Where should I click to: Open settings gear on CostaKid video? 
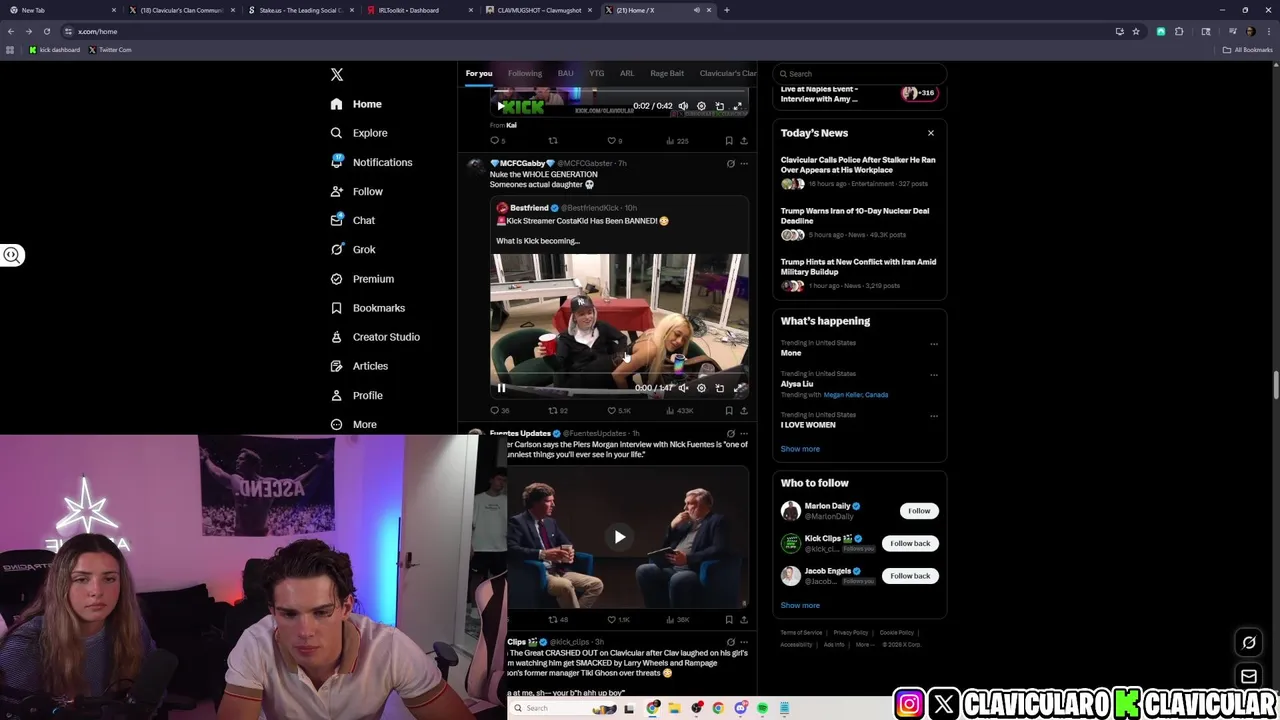701,388
